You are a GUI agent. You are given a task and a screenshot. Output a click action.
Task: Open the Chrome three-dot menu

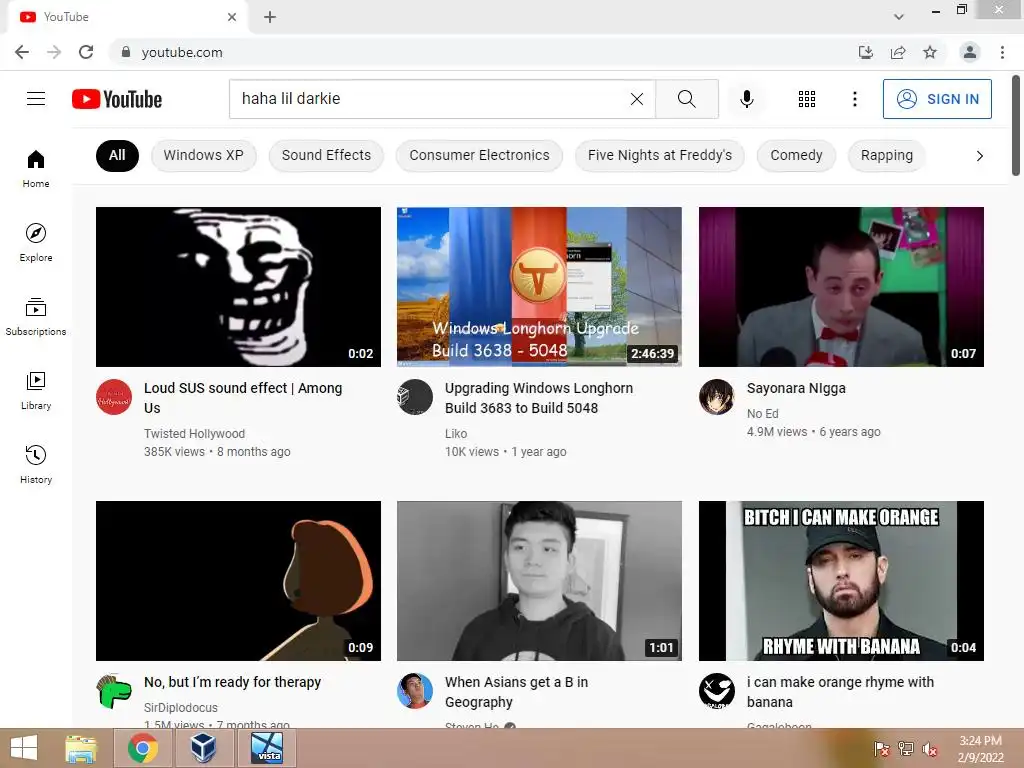coord(1002,52)
